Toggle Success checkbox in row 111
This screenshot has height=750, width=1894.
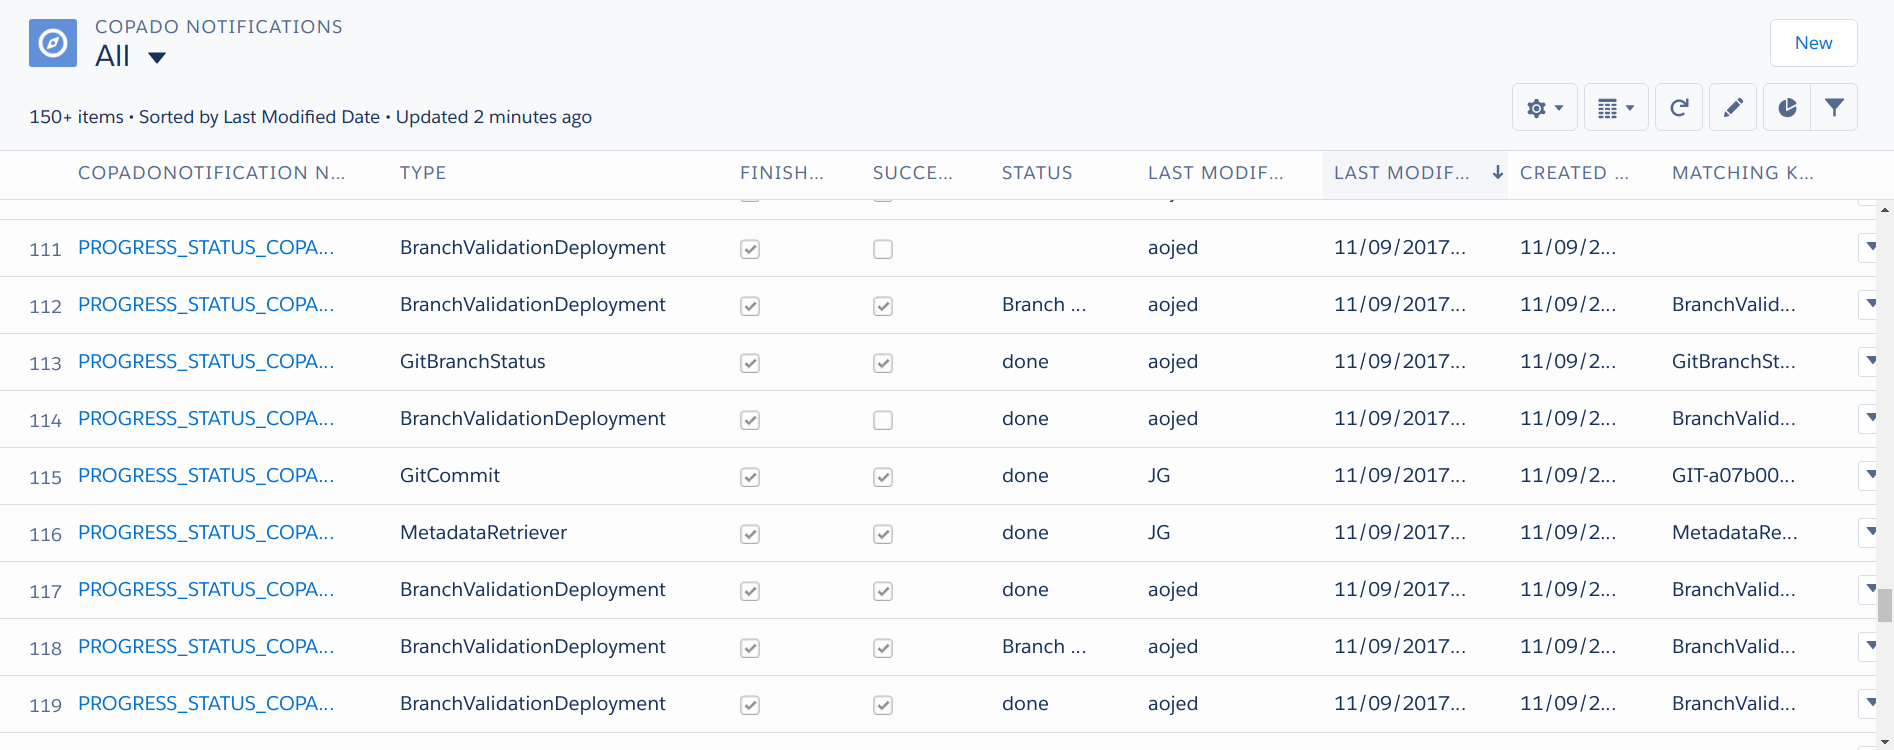click(x=883, y=249)
